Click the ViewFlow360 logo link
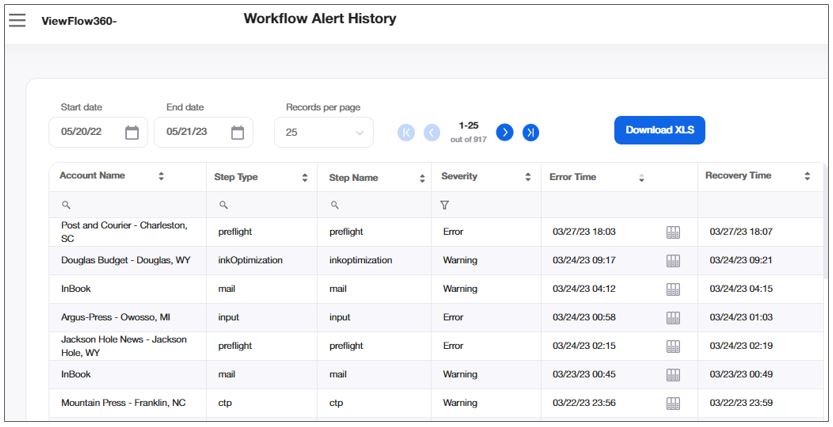The image size is (833, 427). pyautogui.click(x=79, y=21)
